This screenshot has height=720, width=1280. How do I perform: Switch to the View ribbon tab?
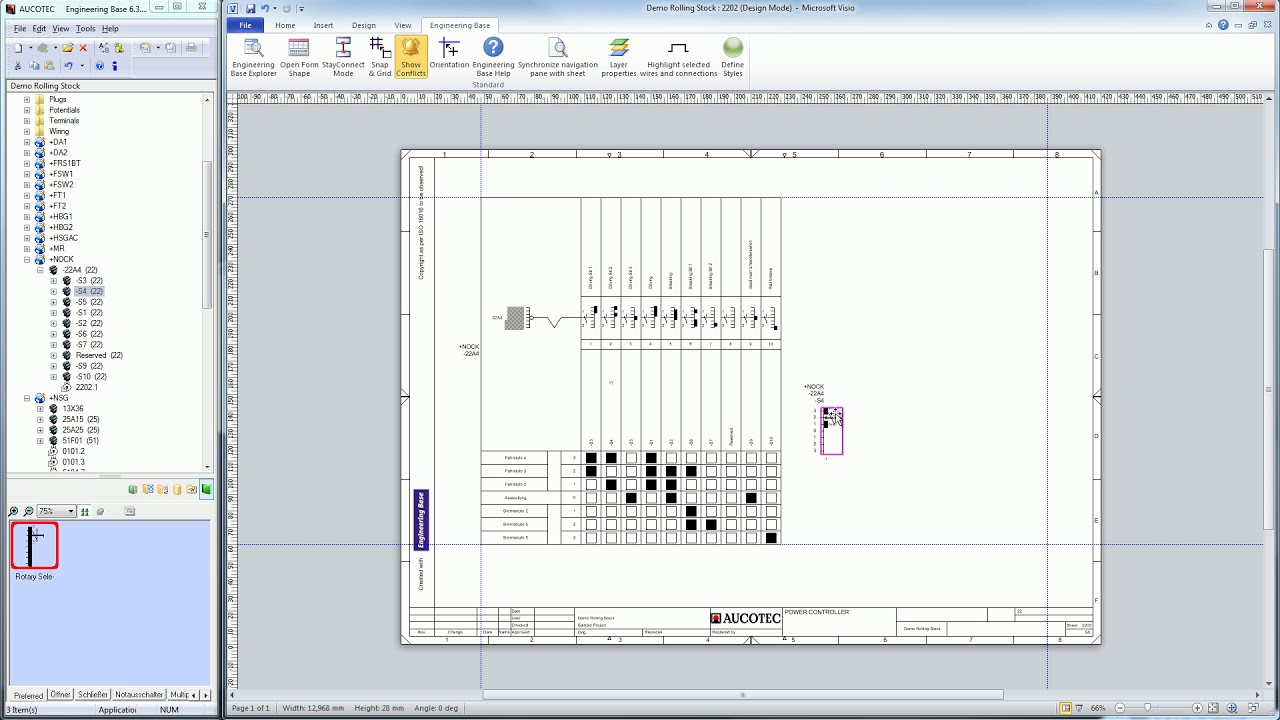[x=402, y=25]
